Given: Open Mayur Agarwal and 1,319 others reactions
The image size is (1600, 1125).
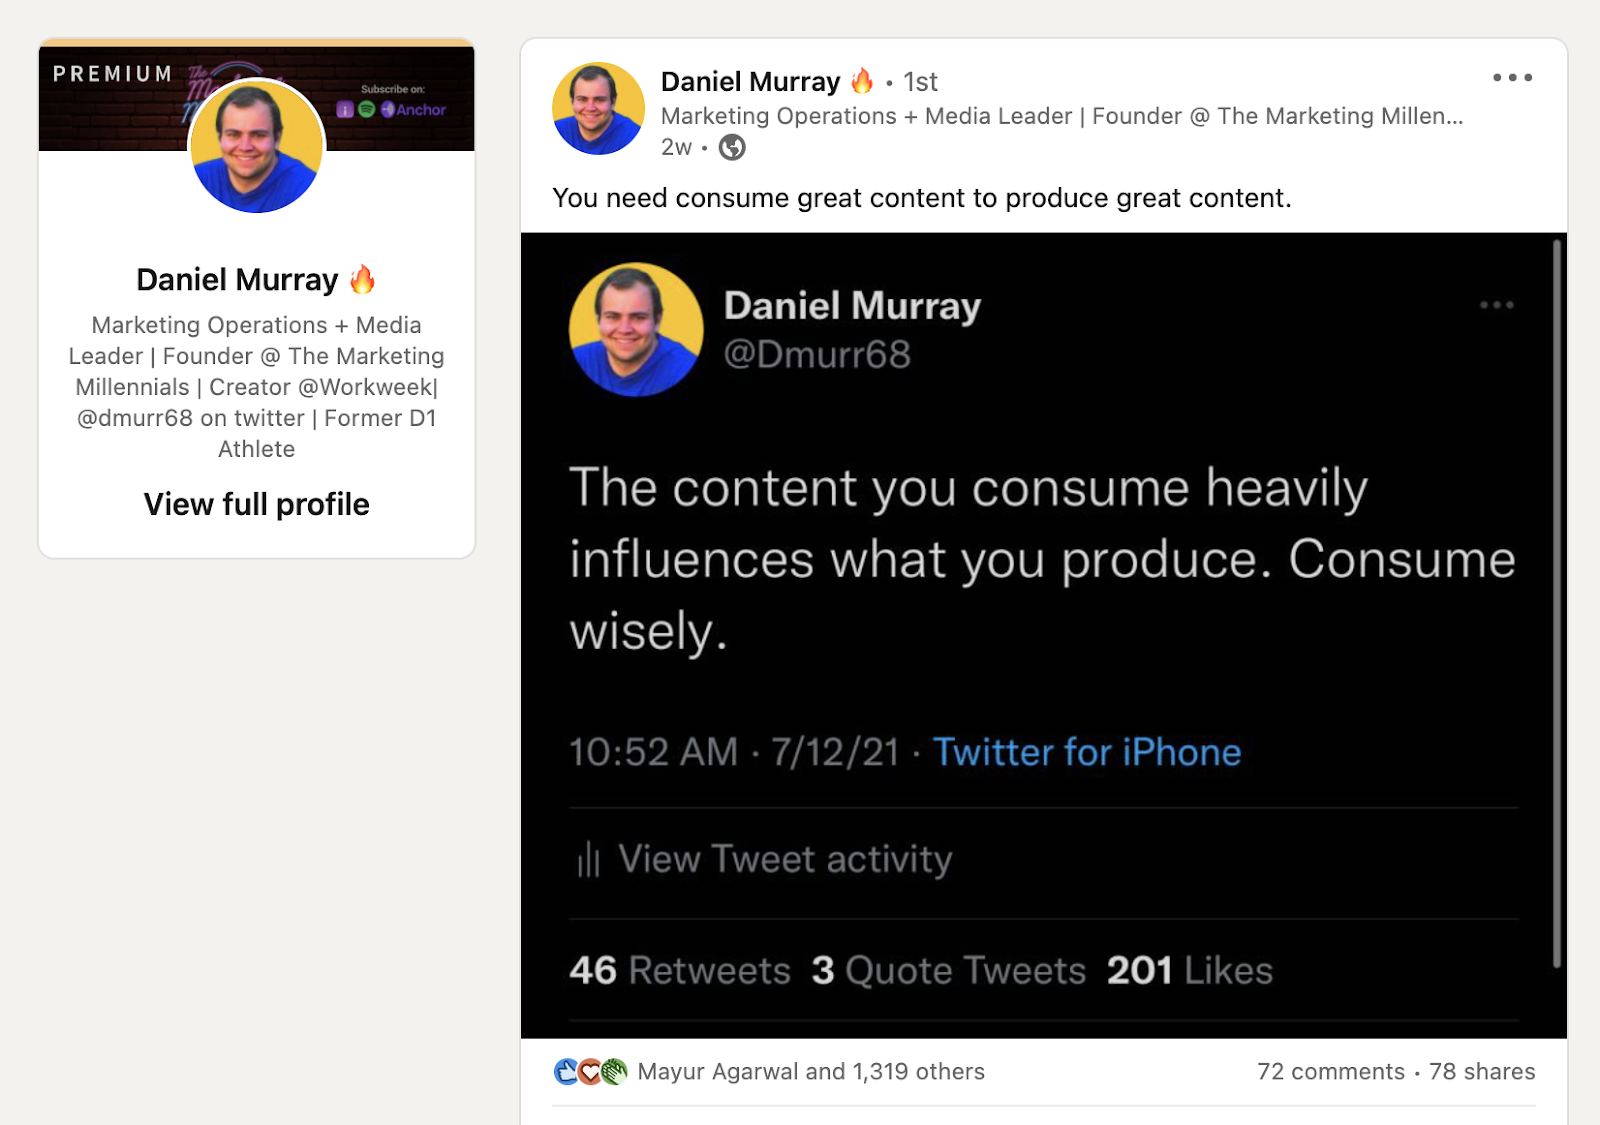Looking at the screenshot, I should [811, 1072].
